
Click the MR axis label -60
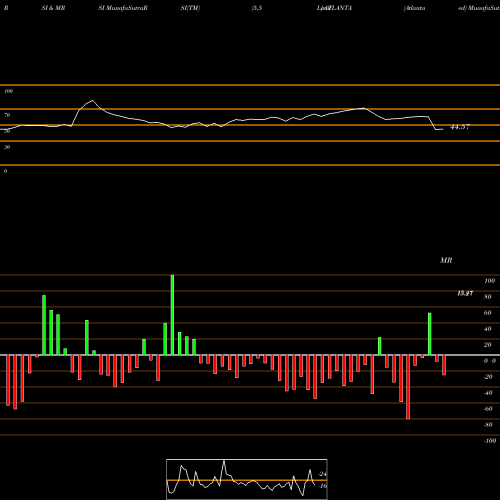pos(488,409)
